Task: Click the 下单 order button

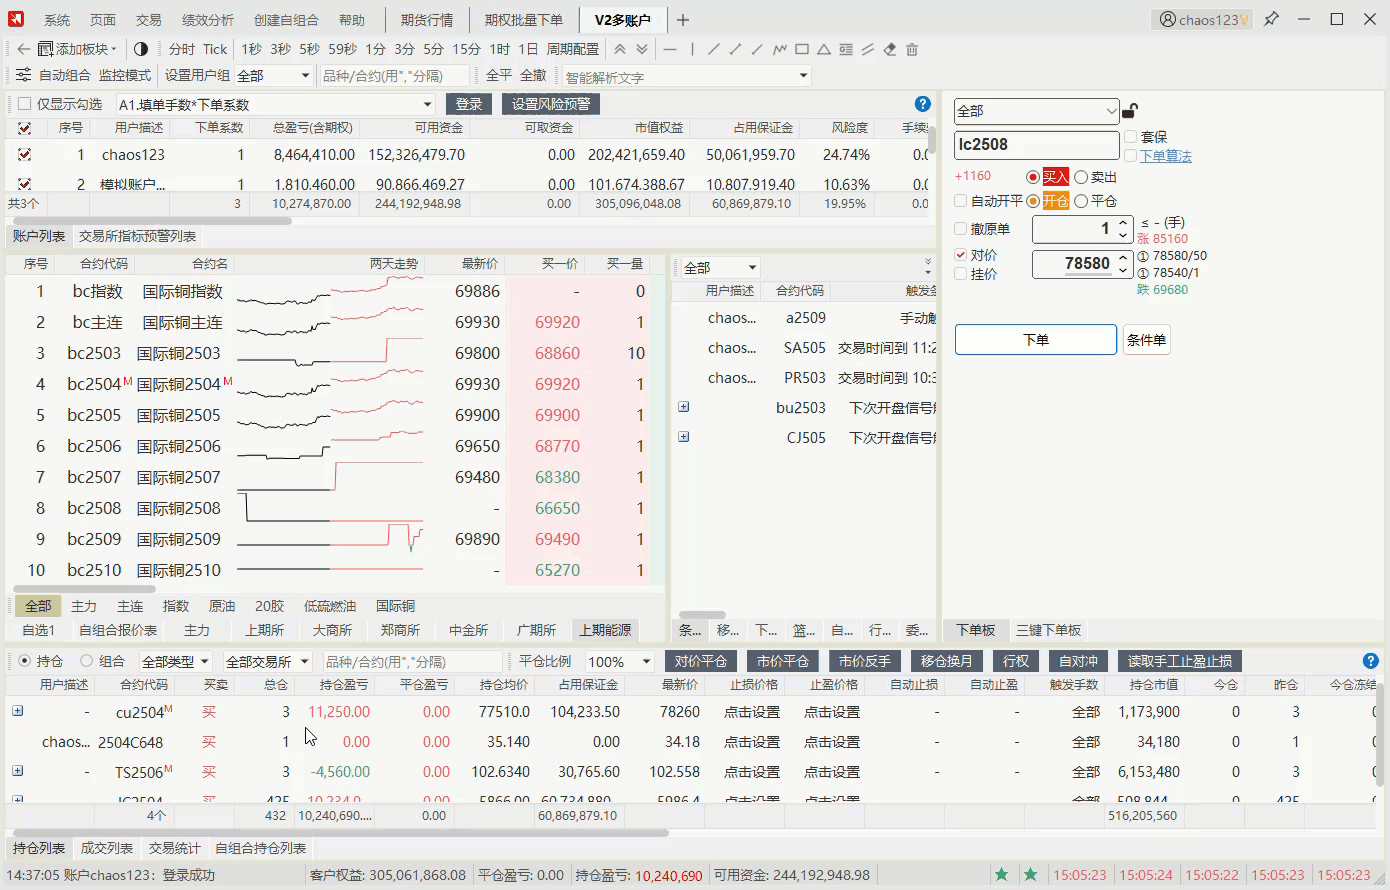Action: (x=1035, y=340)
